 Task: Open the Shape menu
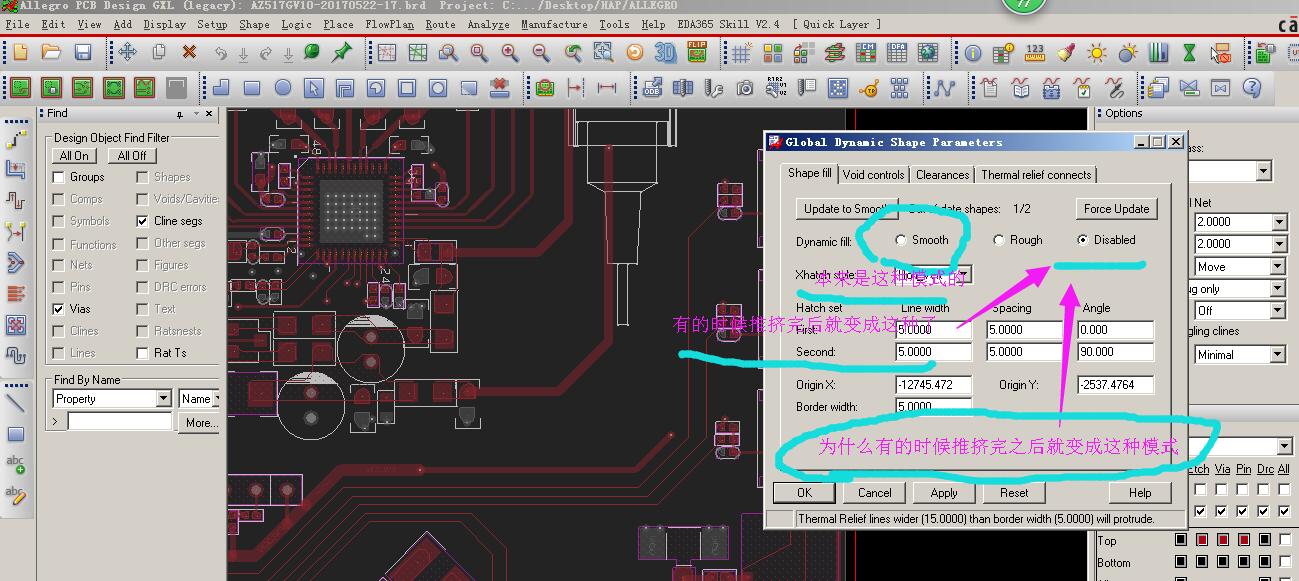coord(254,24)
